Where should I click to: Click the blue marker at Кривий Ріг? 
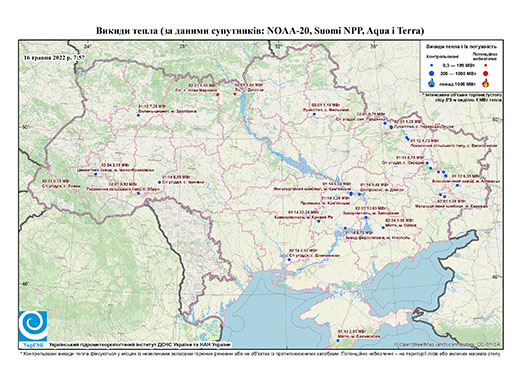point(318,221)
